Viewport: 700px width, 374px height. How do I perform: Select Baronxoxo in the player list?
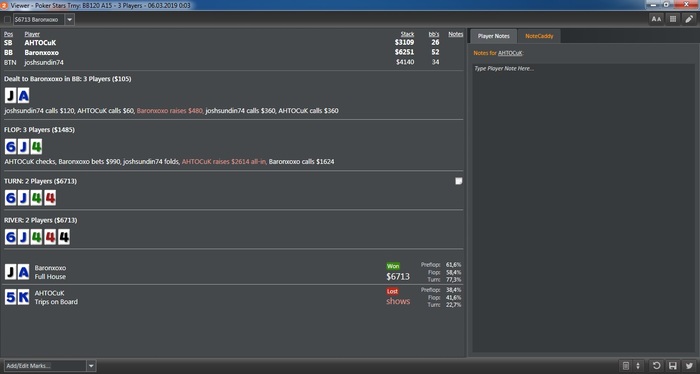tap(42, 53)
